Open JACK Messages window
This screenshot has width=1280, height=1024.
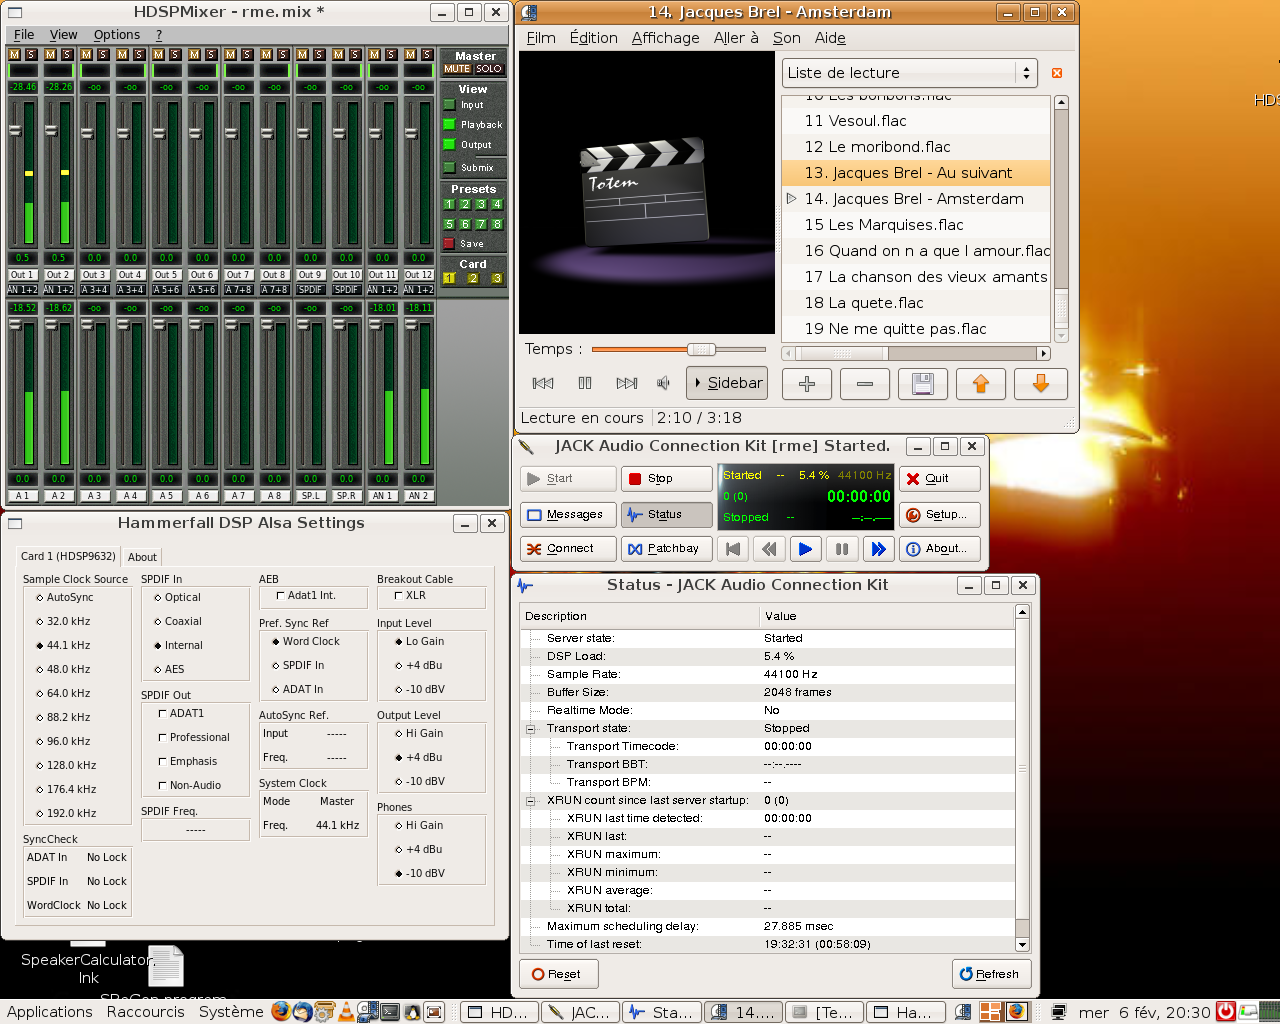coord(566,515)
